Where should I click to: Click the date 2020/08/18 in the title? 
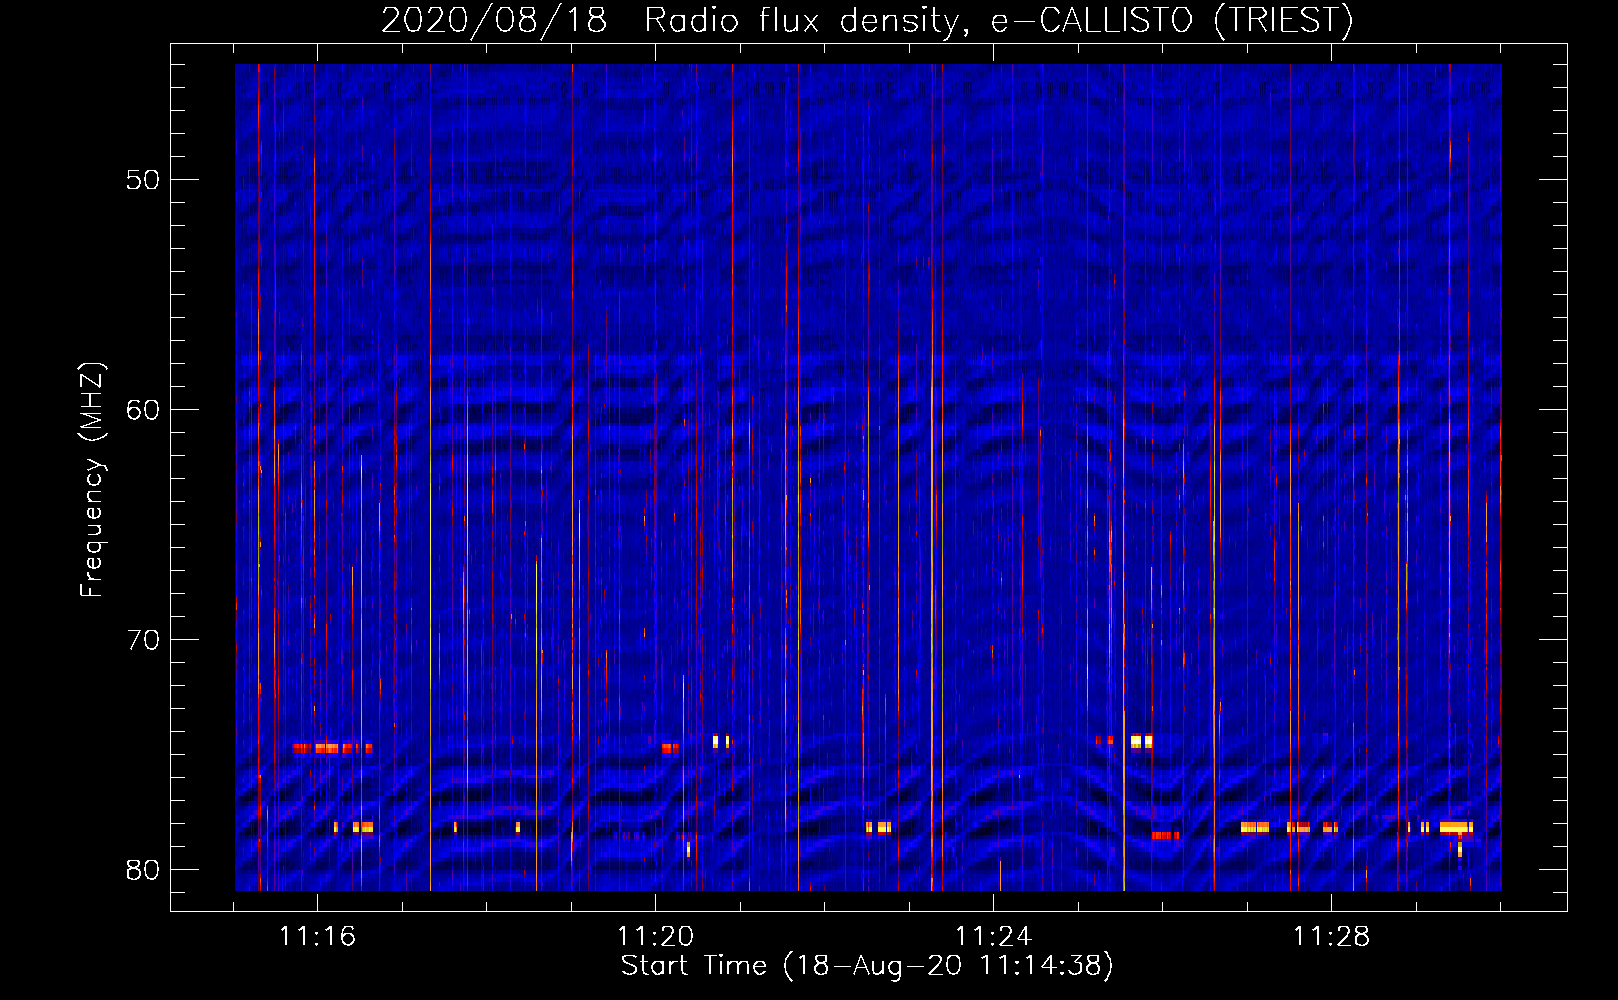pyautogui.click(x=494, y=20)
